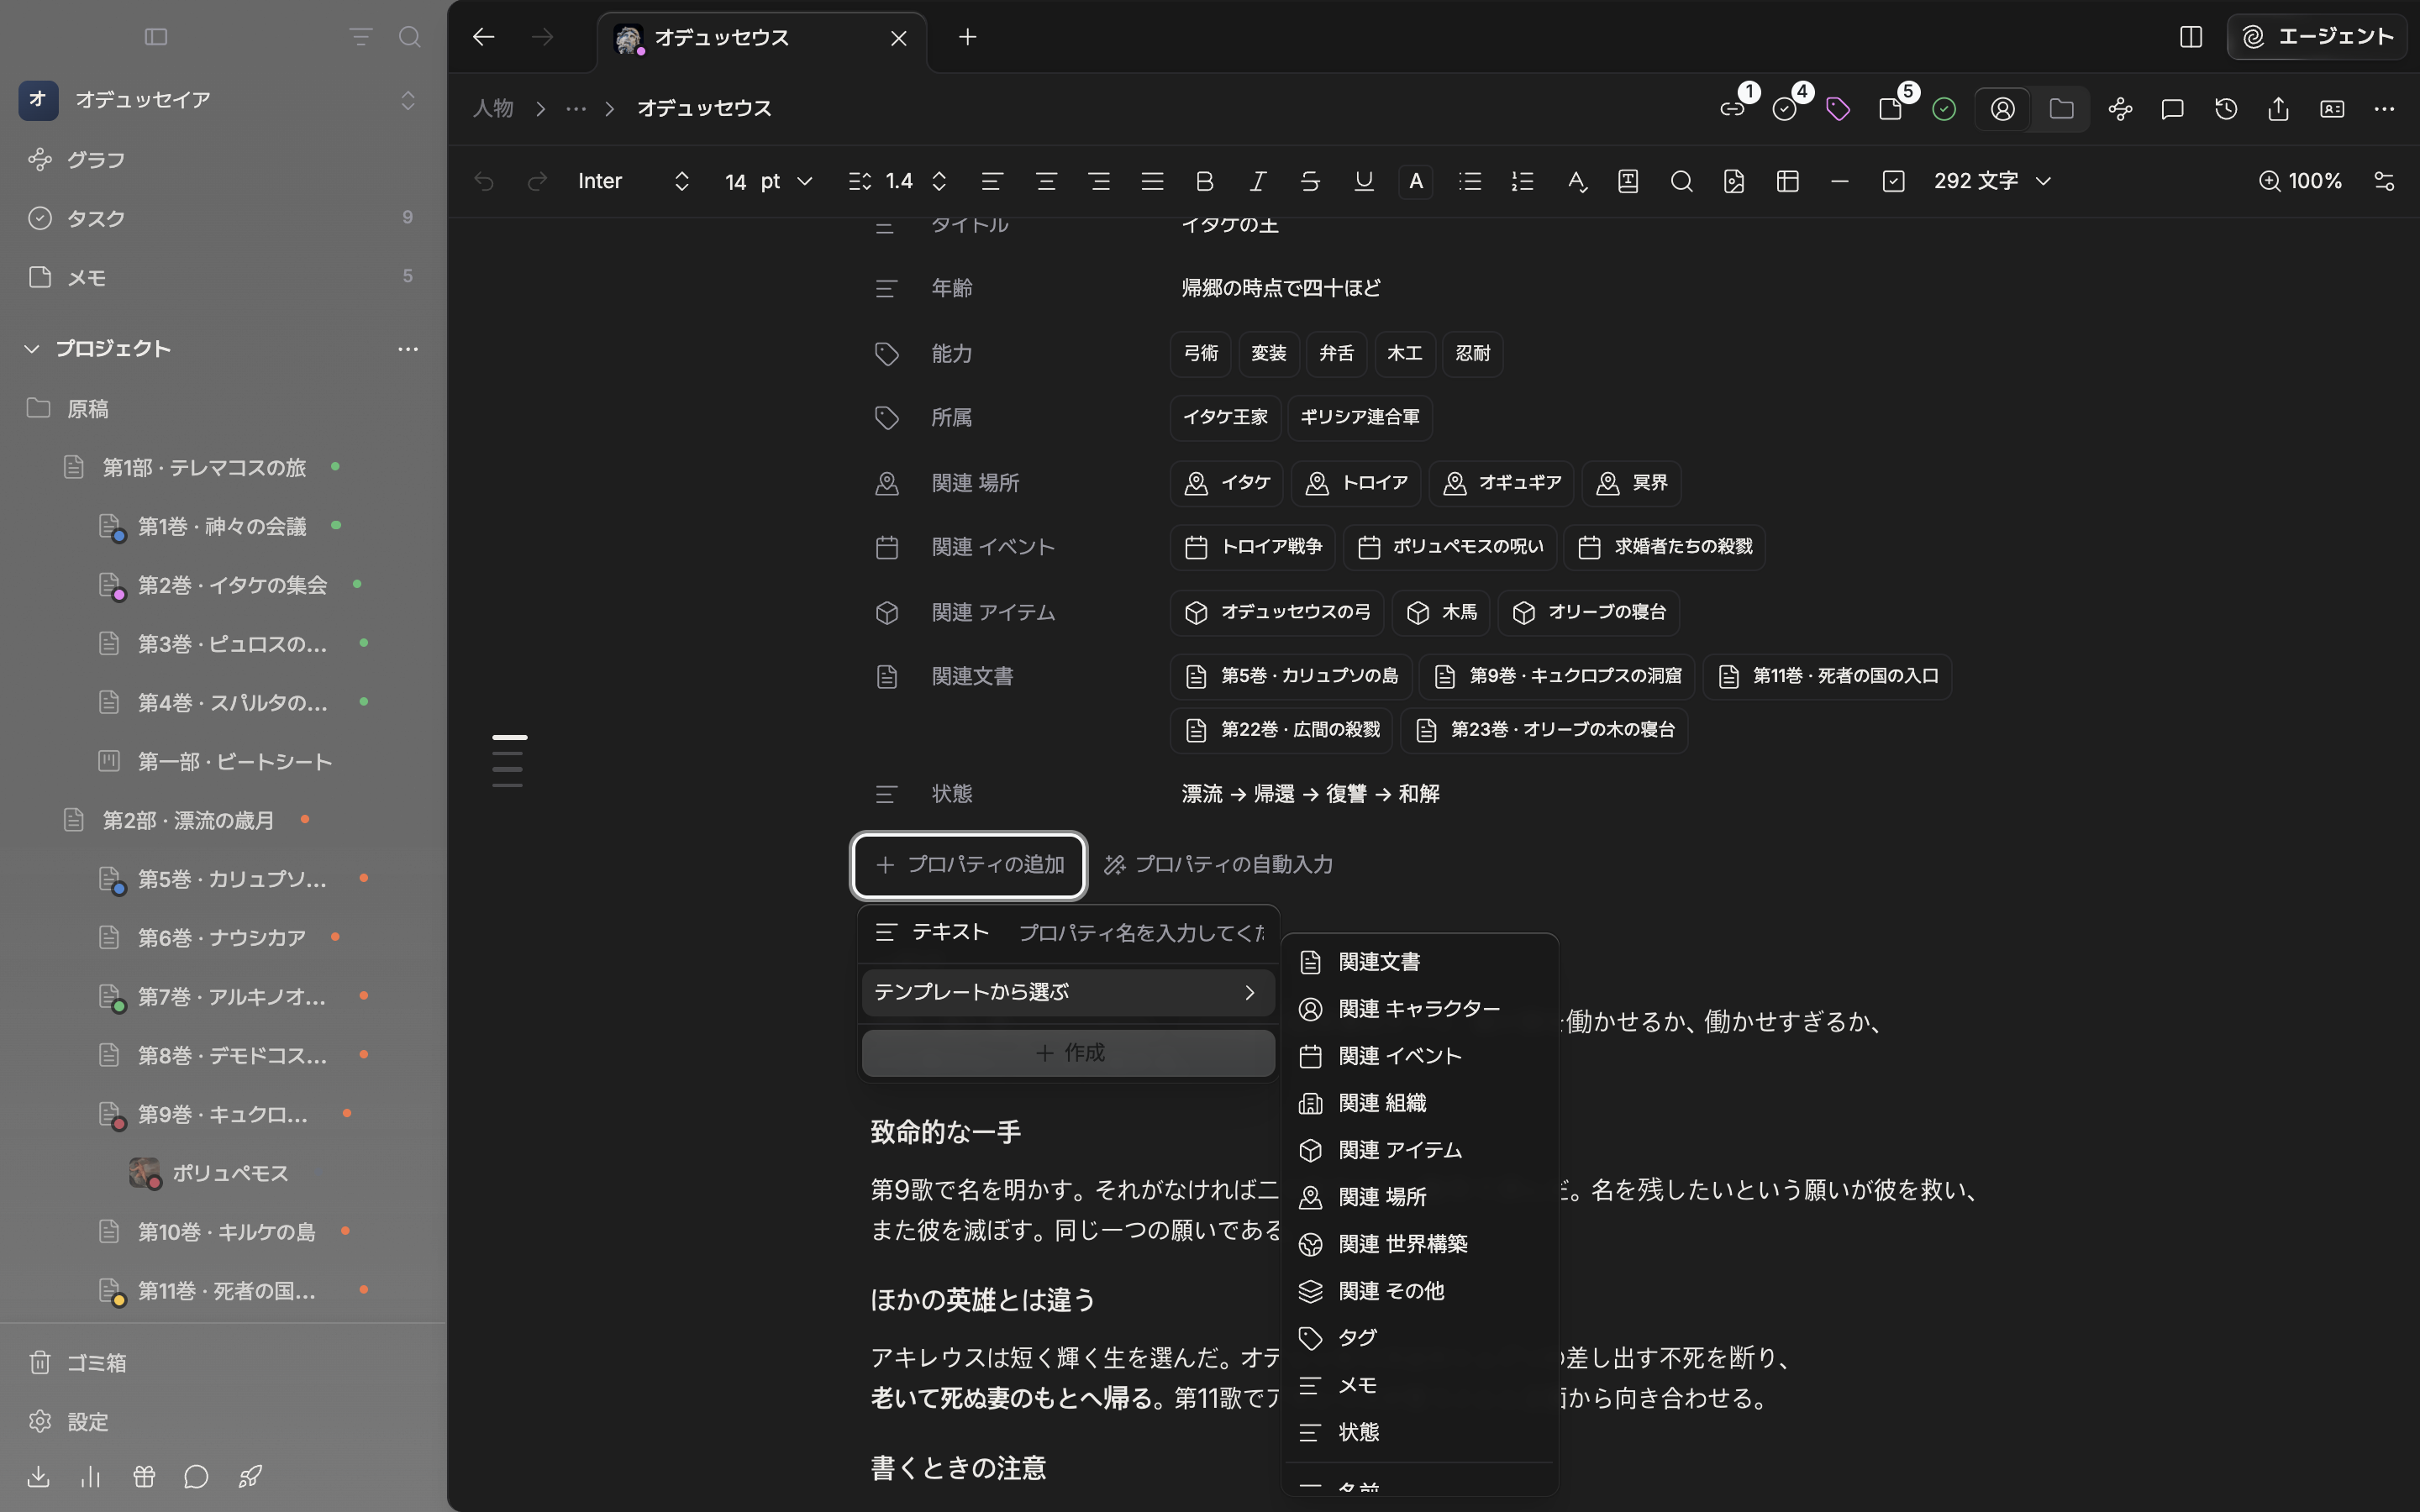Apply strikethrough formatting

pyautogui.click(x=1310, y=181)
